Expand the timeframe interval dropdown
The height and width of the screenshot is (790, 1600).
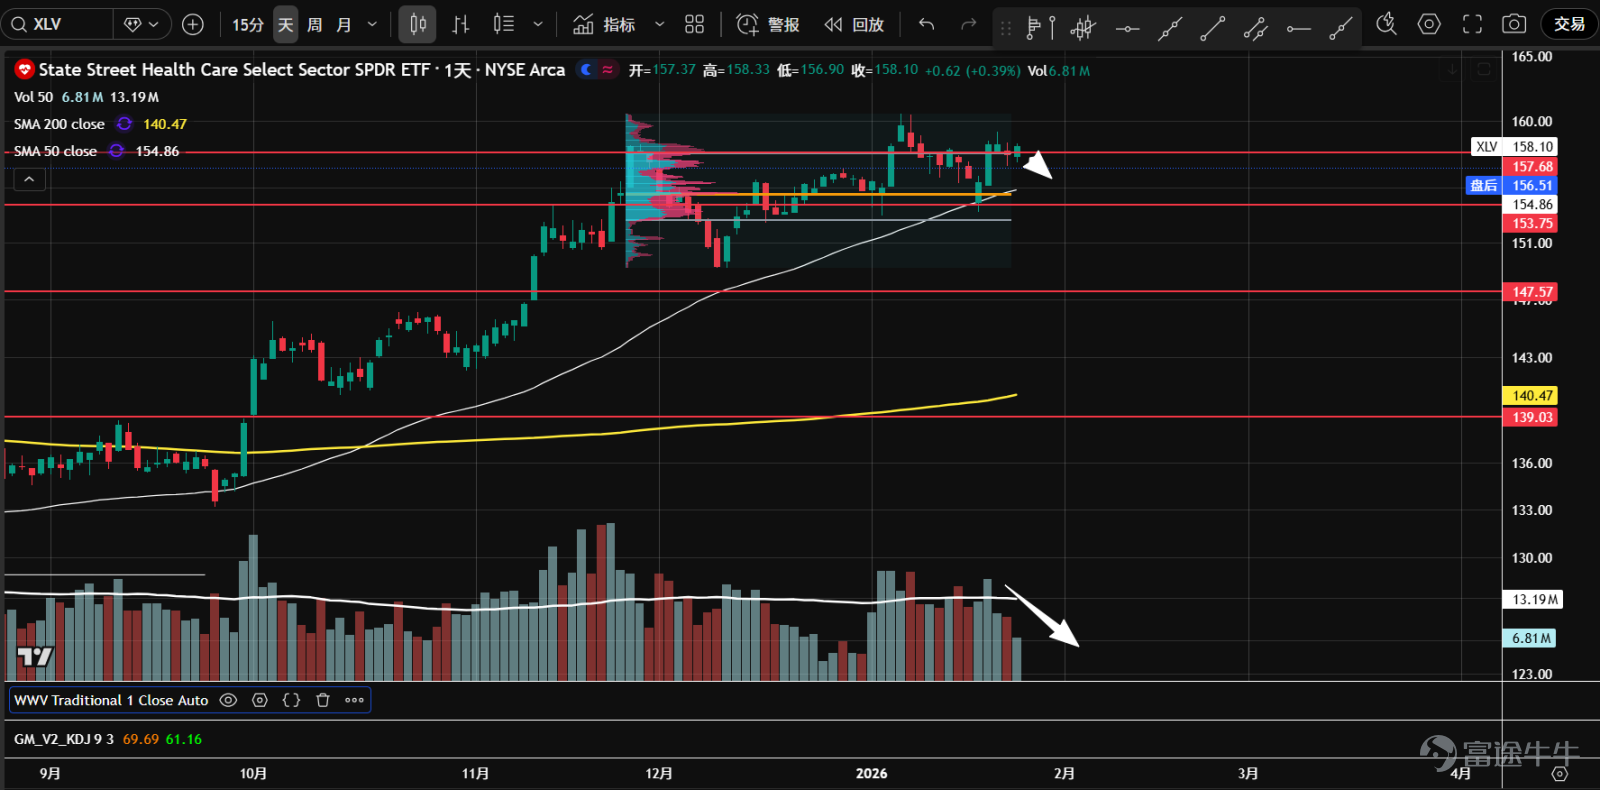[x=373, y=24]
